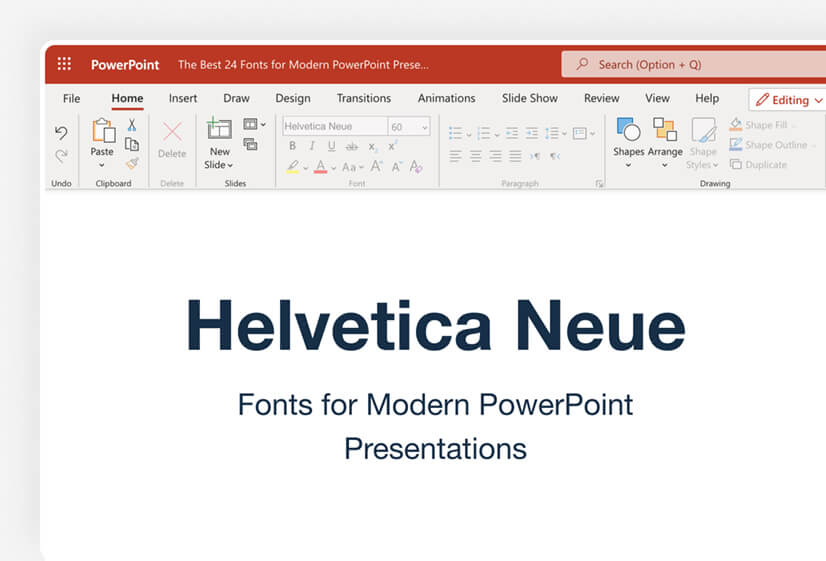Screen dimensions: 826x561
Task: Click the PowerPoint app name
Action: 125,64
